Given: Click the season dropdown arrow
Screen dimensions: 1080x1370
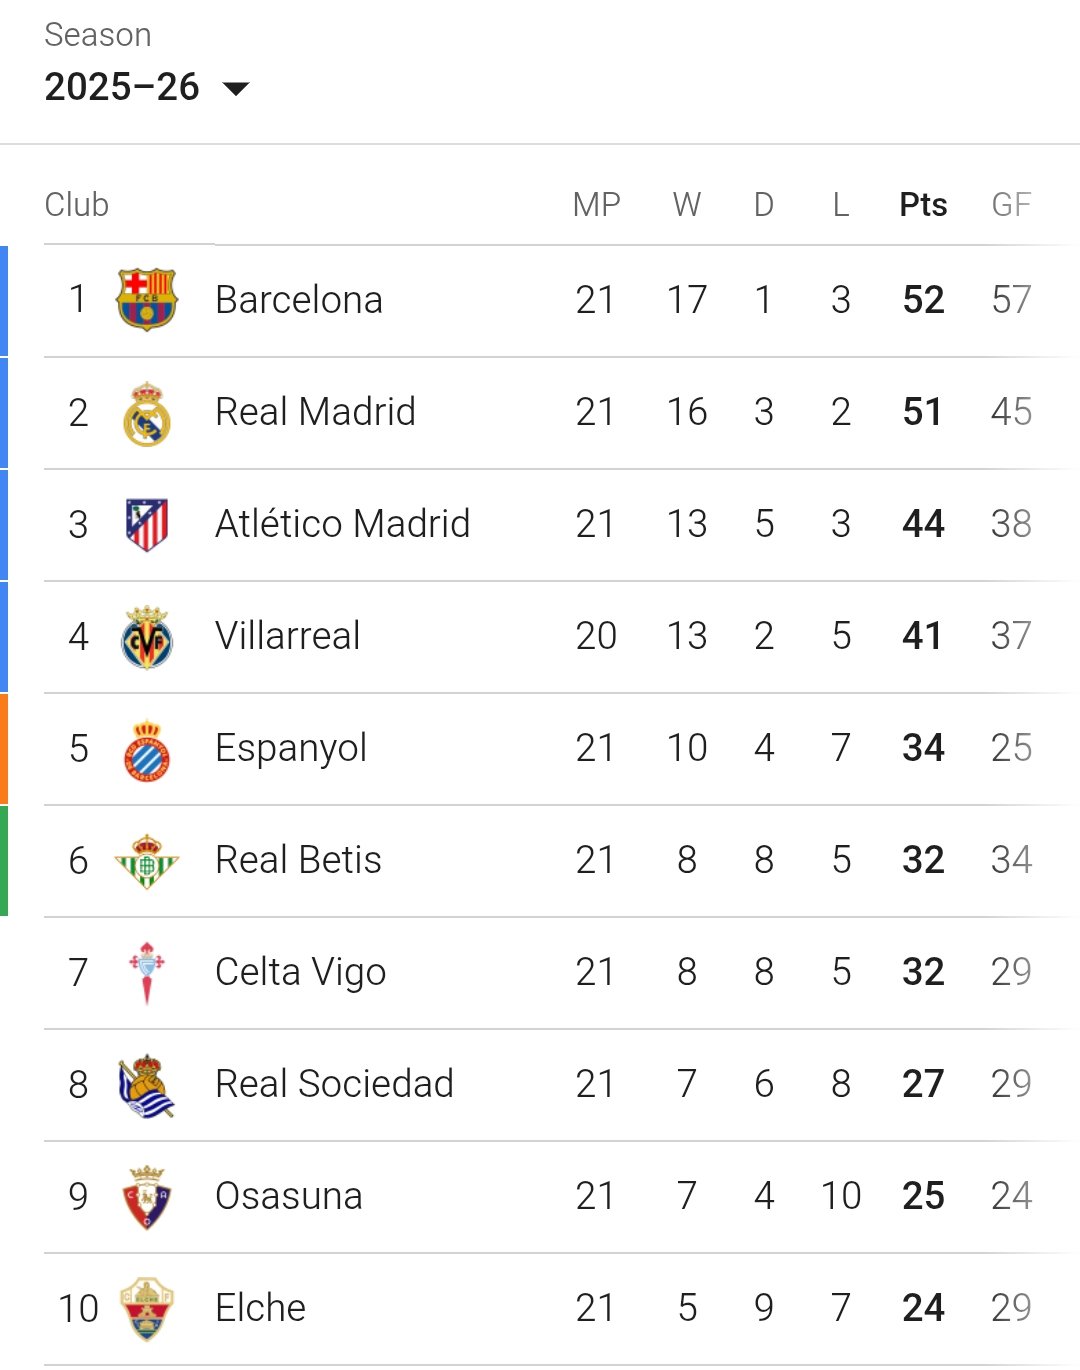Looking at the screenshot, I should (236, 89).
